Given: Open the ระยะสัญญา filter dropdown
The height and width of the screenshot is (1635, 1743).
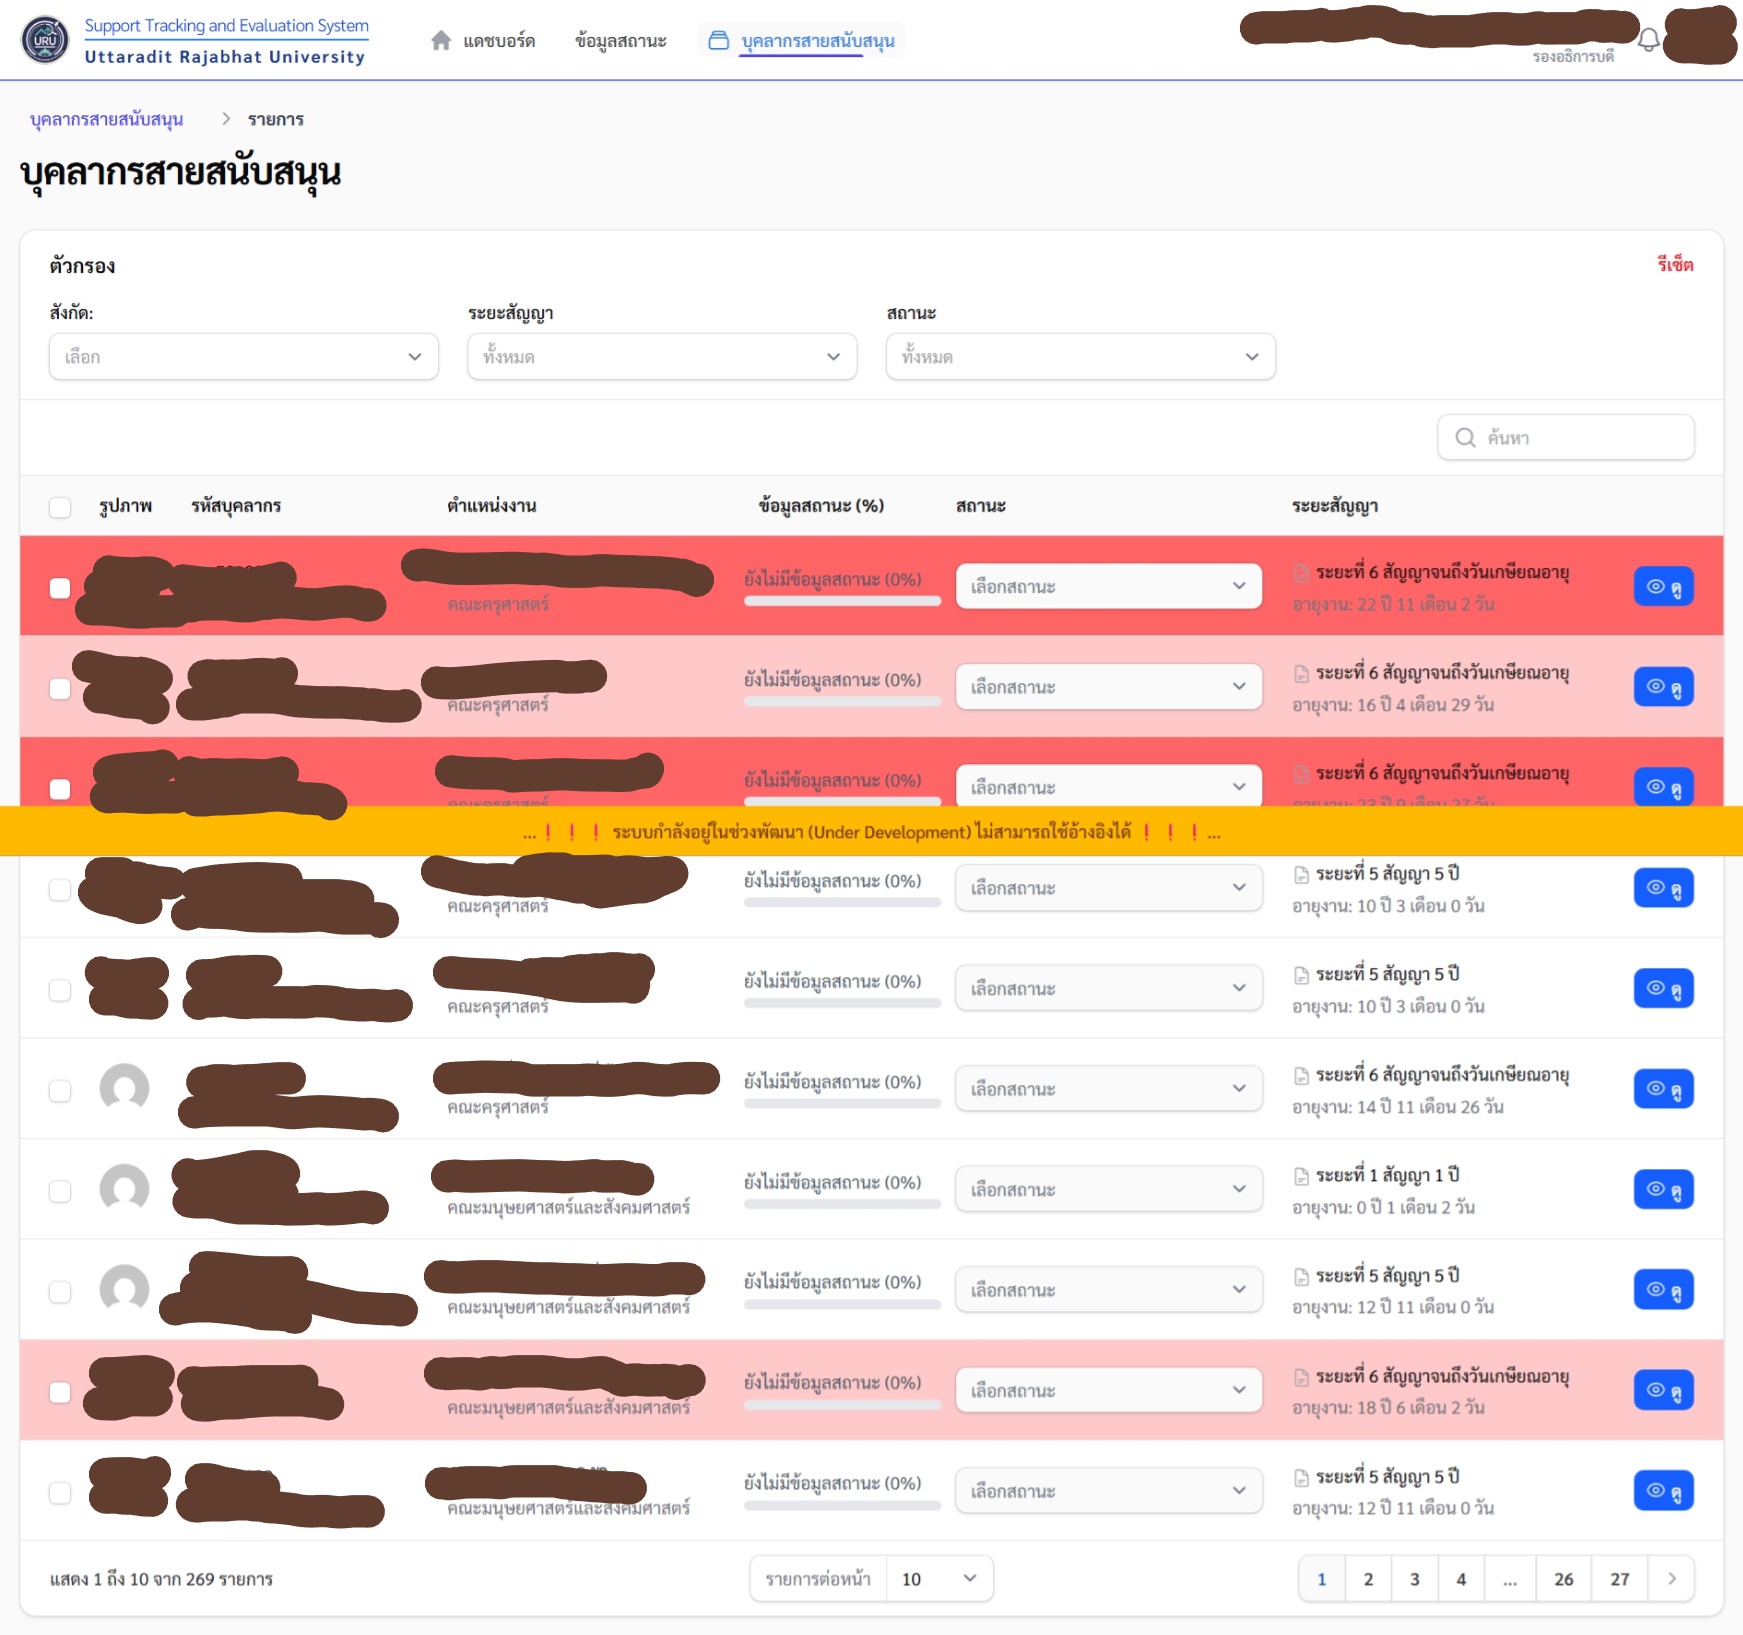Looking at the screenshot, I should point(661,357).
